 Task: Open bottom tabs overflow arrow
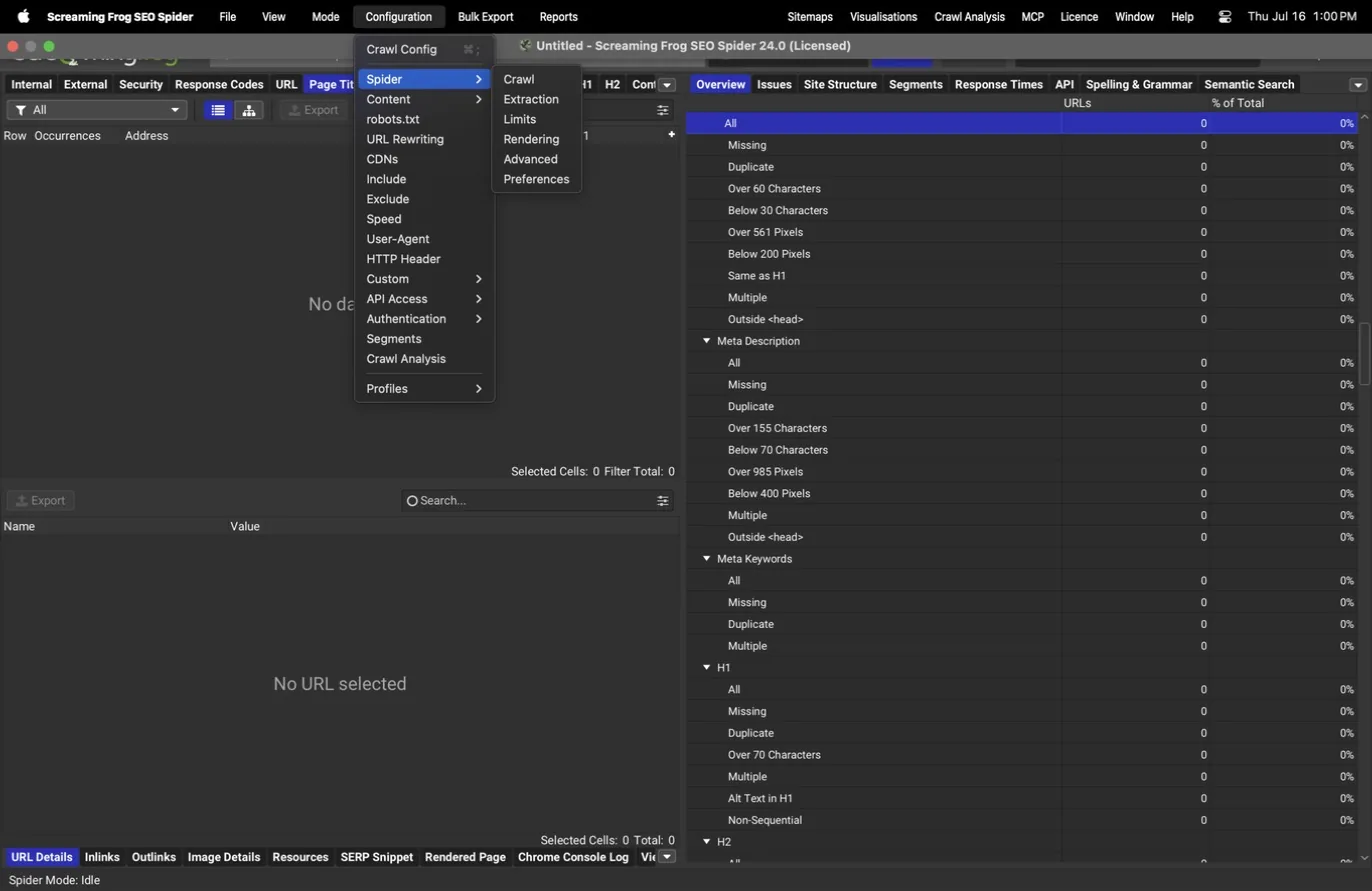coord(667,857)
